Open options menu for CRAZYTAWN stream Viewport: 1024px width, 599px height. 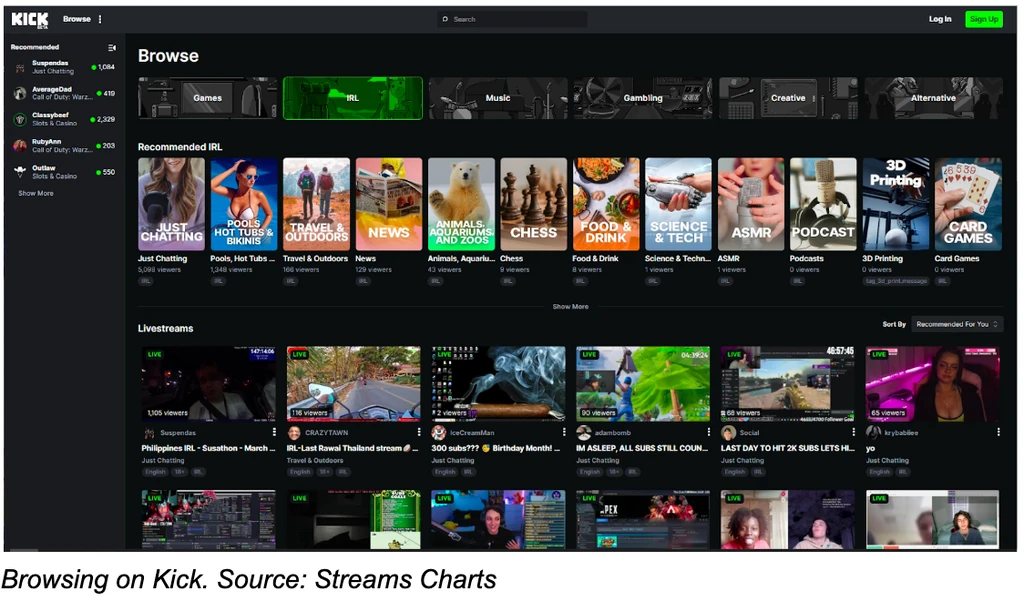coord(418,433)
